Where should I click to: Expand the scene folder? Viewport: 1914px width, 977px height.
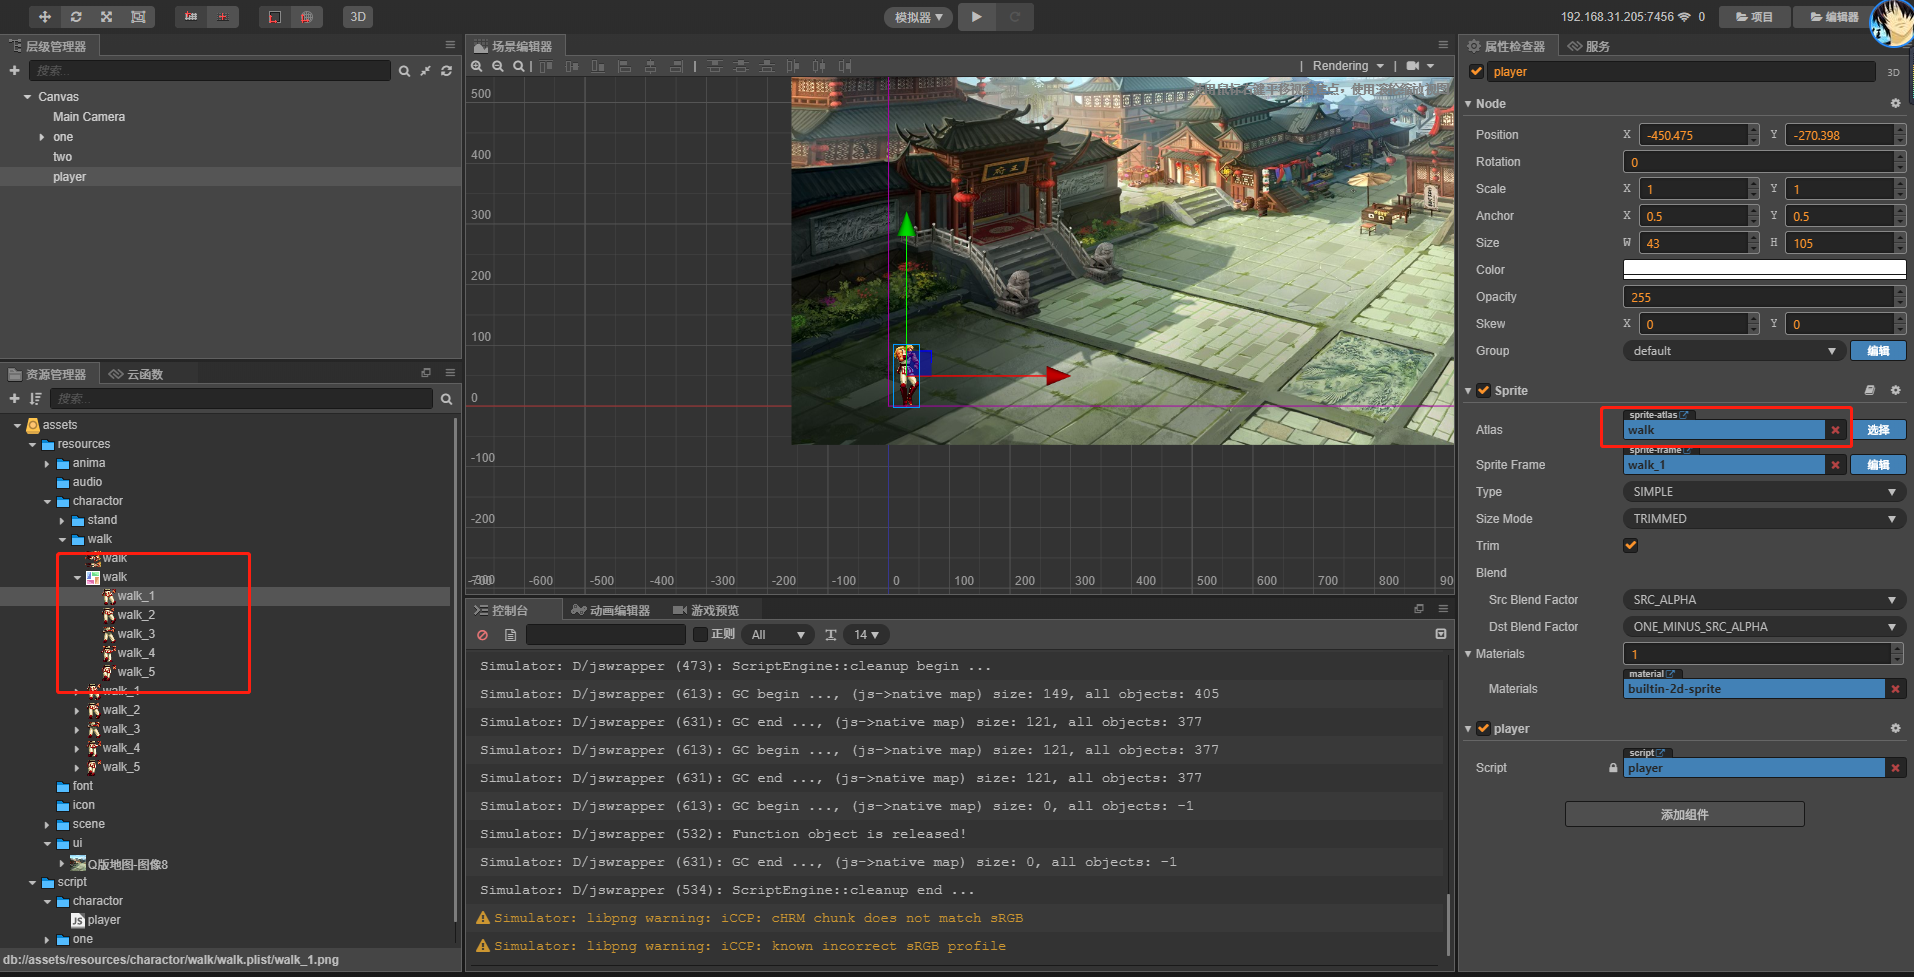47,825
